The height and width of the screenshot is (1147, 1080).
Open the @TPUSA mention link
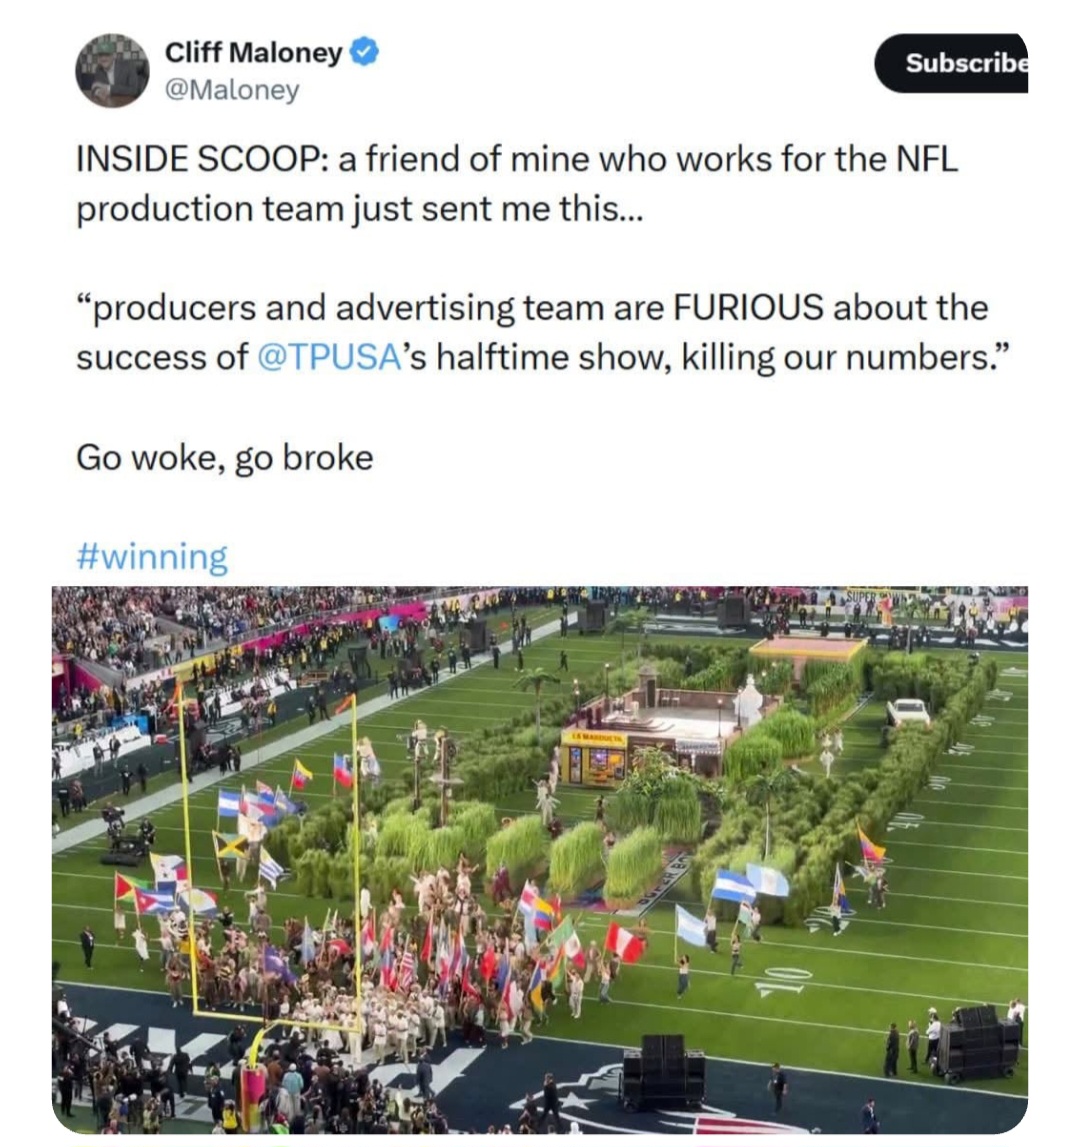329,357
